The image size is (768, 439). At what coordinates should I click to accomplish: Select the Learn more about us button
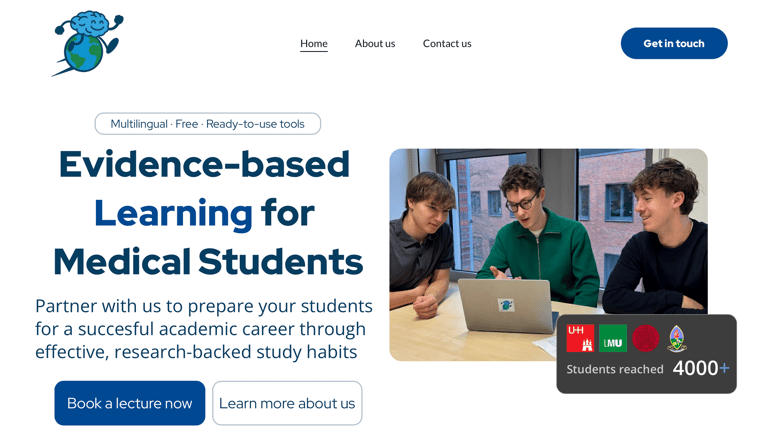coord(287,403)
